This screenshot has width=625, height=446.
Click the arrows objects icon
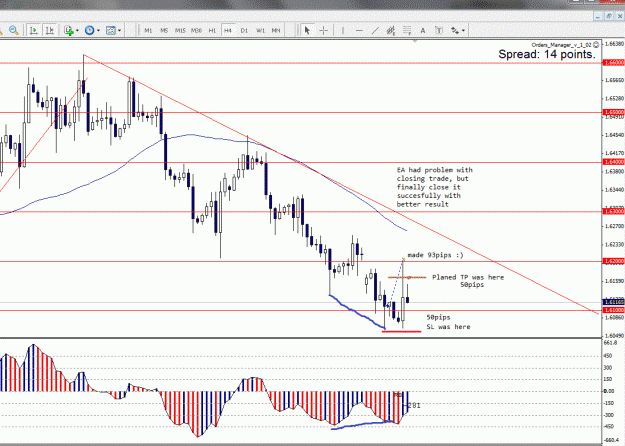click(x=455, y=30)
